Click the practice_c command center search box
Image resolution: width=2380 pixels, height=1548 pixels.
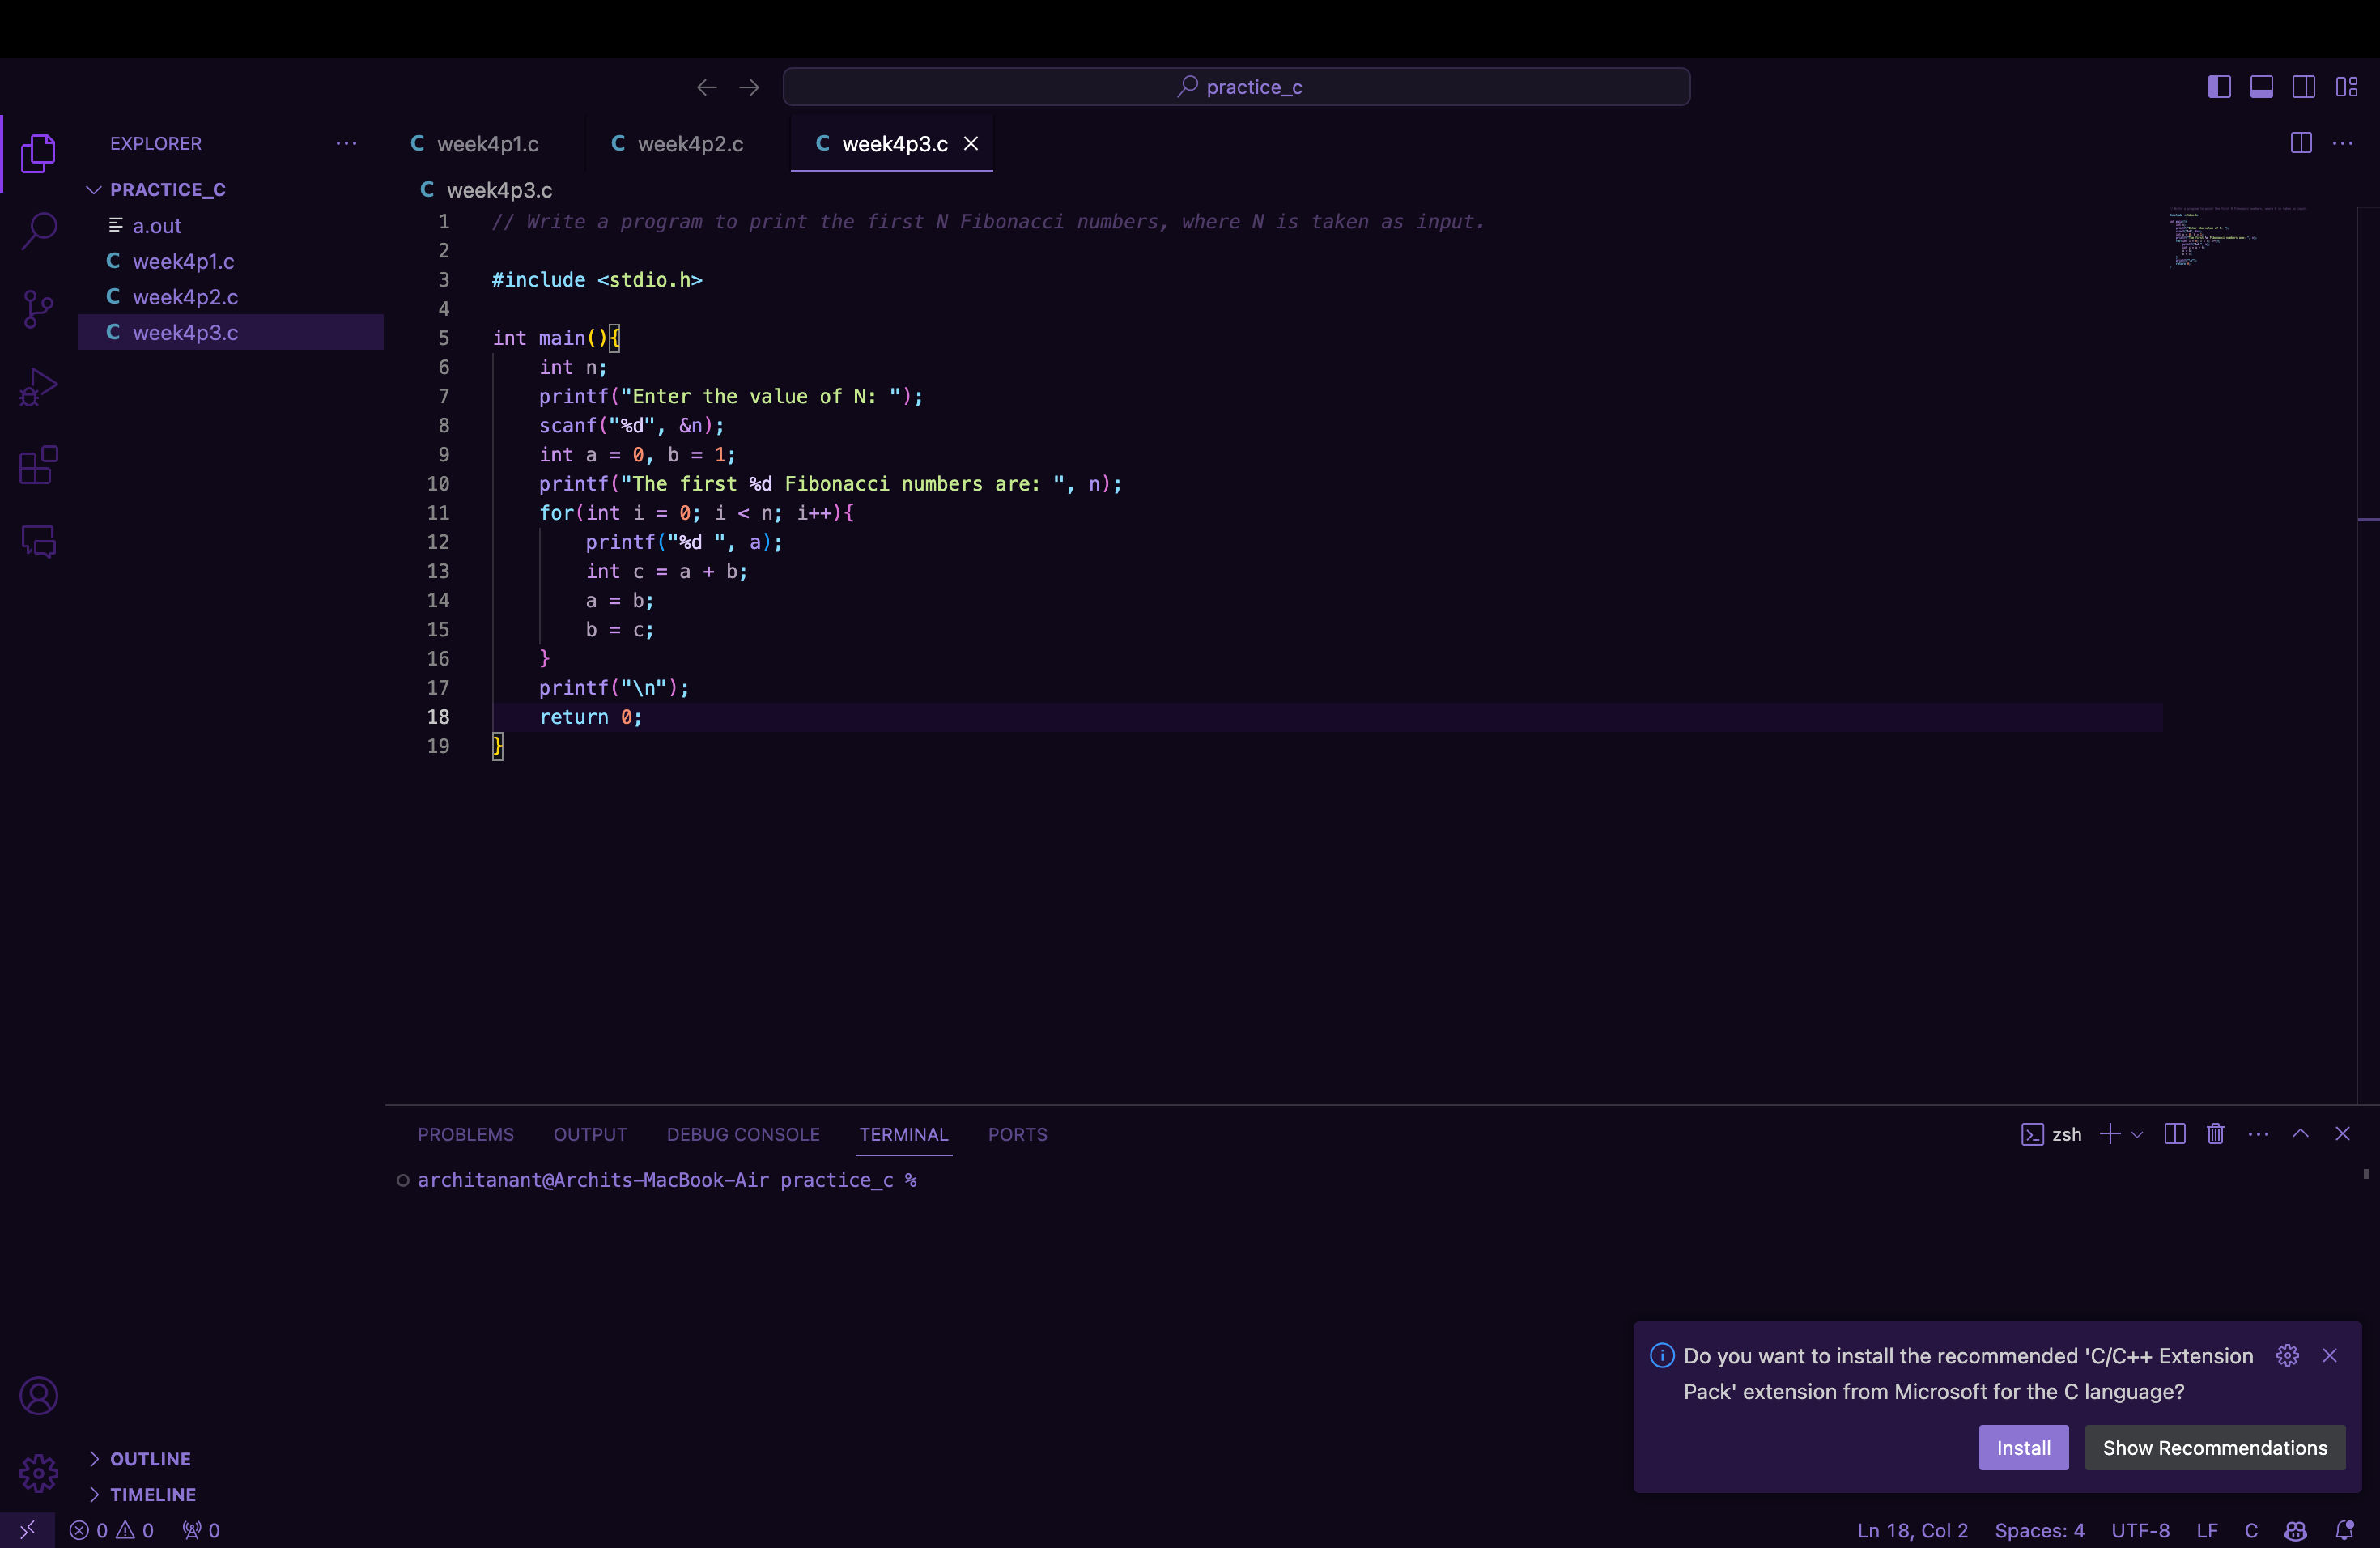click(1236, 87)
